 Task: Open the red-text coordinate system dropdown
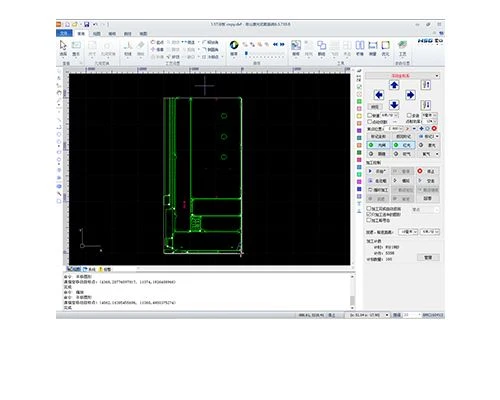tap(402, 76)
